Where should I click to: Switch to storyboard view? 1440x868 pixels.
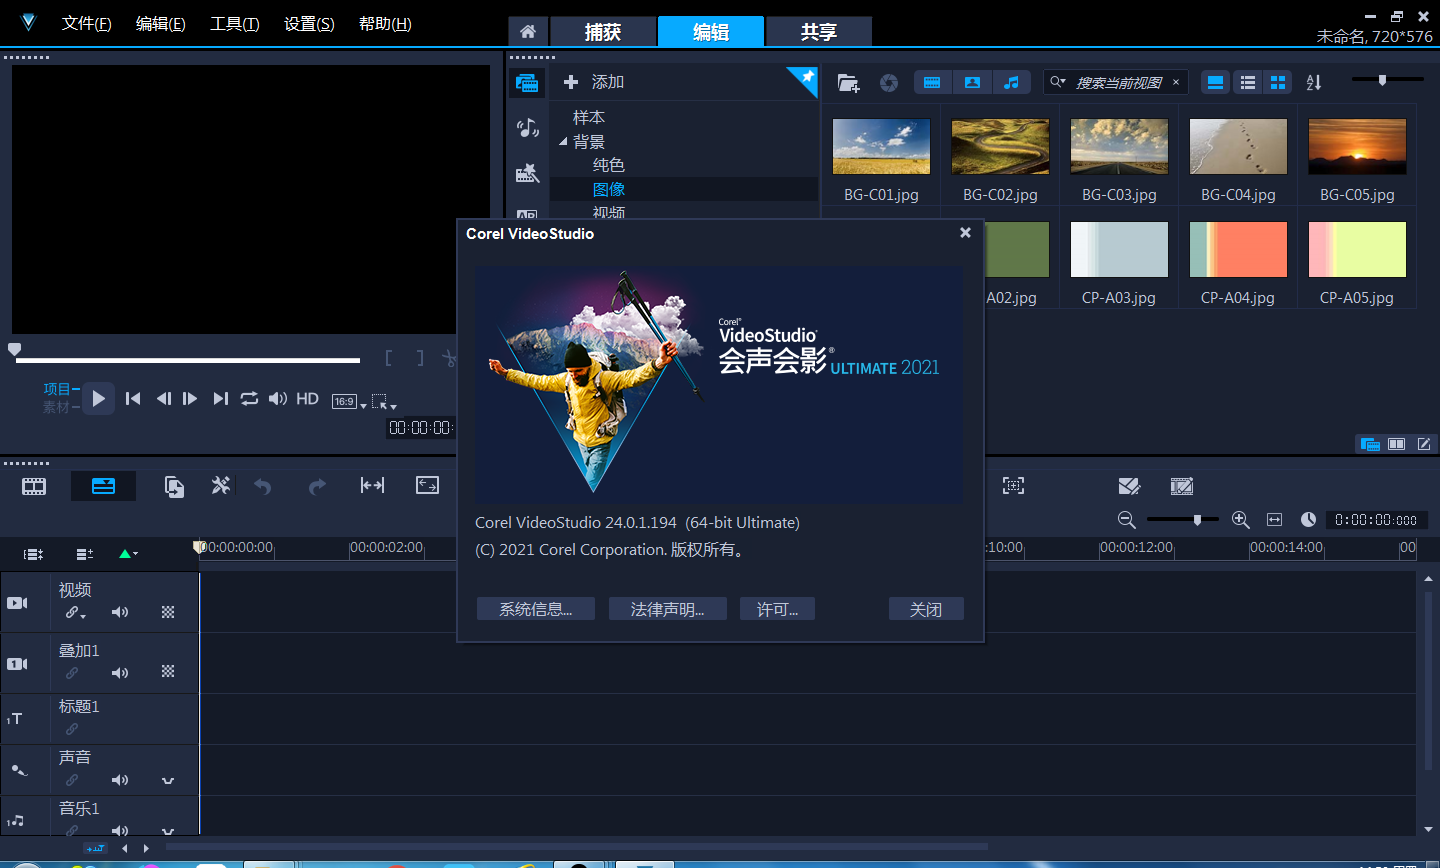[34, 486]
